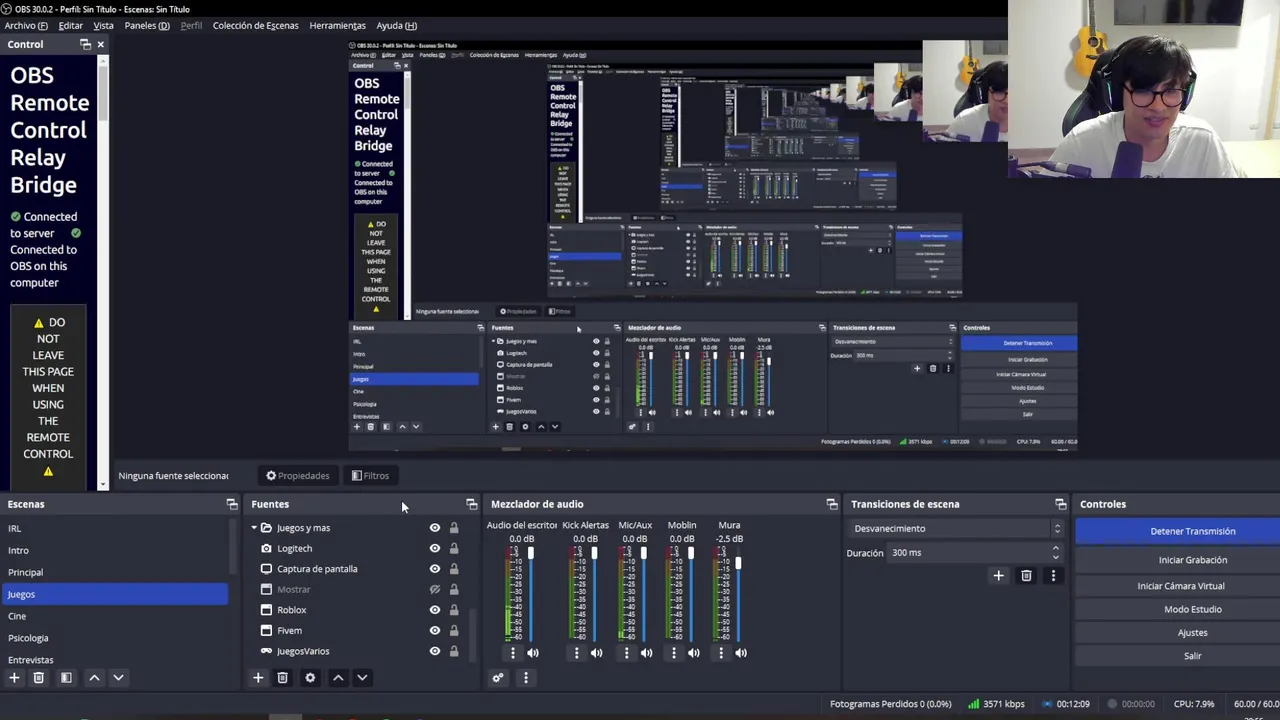
Task: Enable Modo Estudio
Action: point(1178,609)
